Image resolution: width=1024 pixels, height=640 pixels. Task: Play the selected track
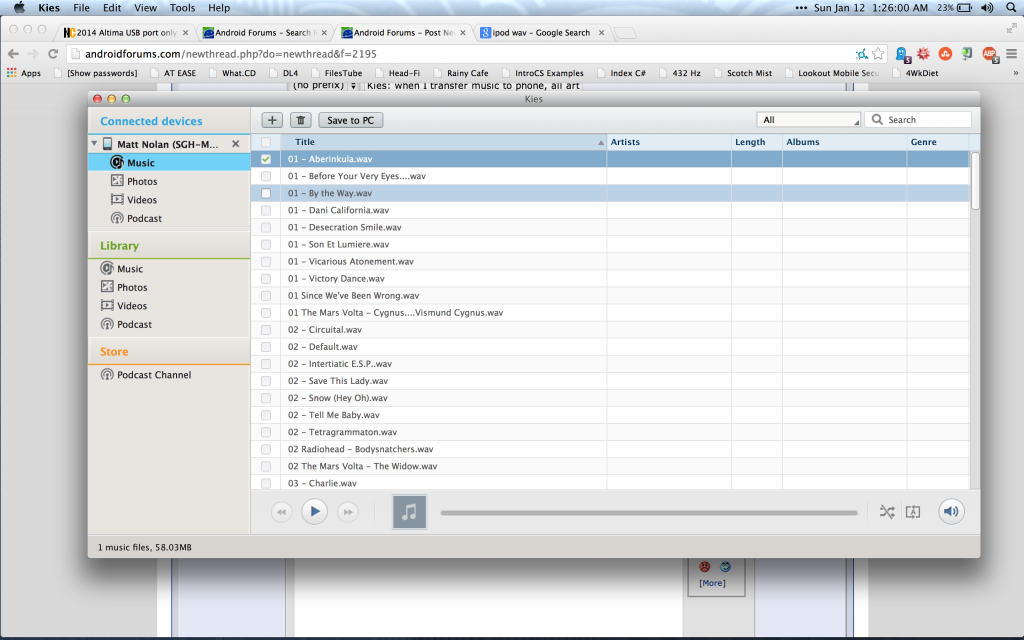point(314,511)
